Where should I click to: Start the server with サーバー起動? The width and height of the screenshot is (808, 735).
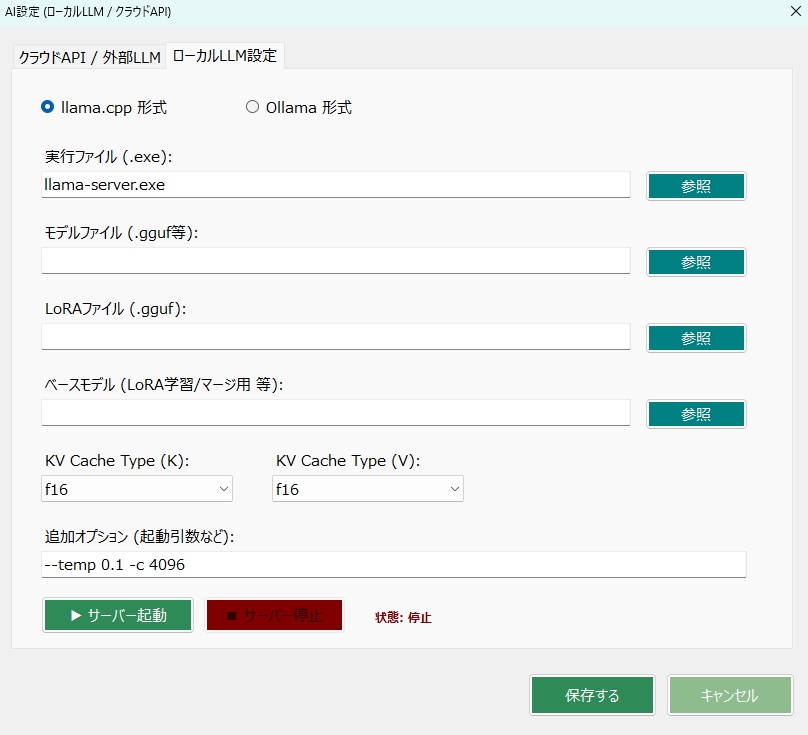point(118,615)
